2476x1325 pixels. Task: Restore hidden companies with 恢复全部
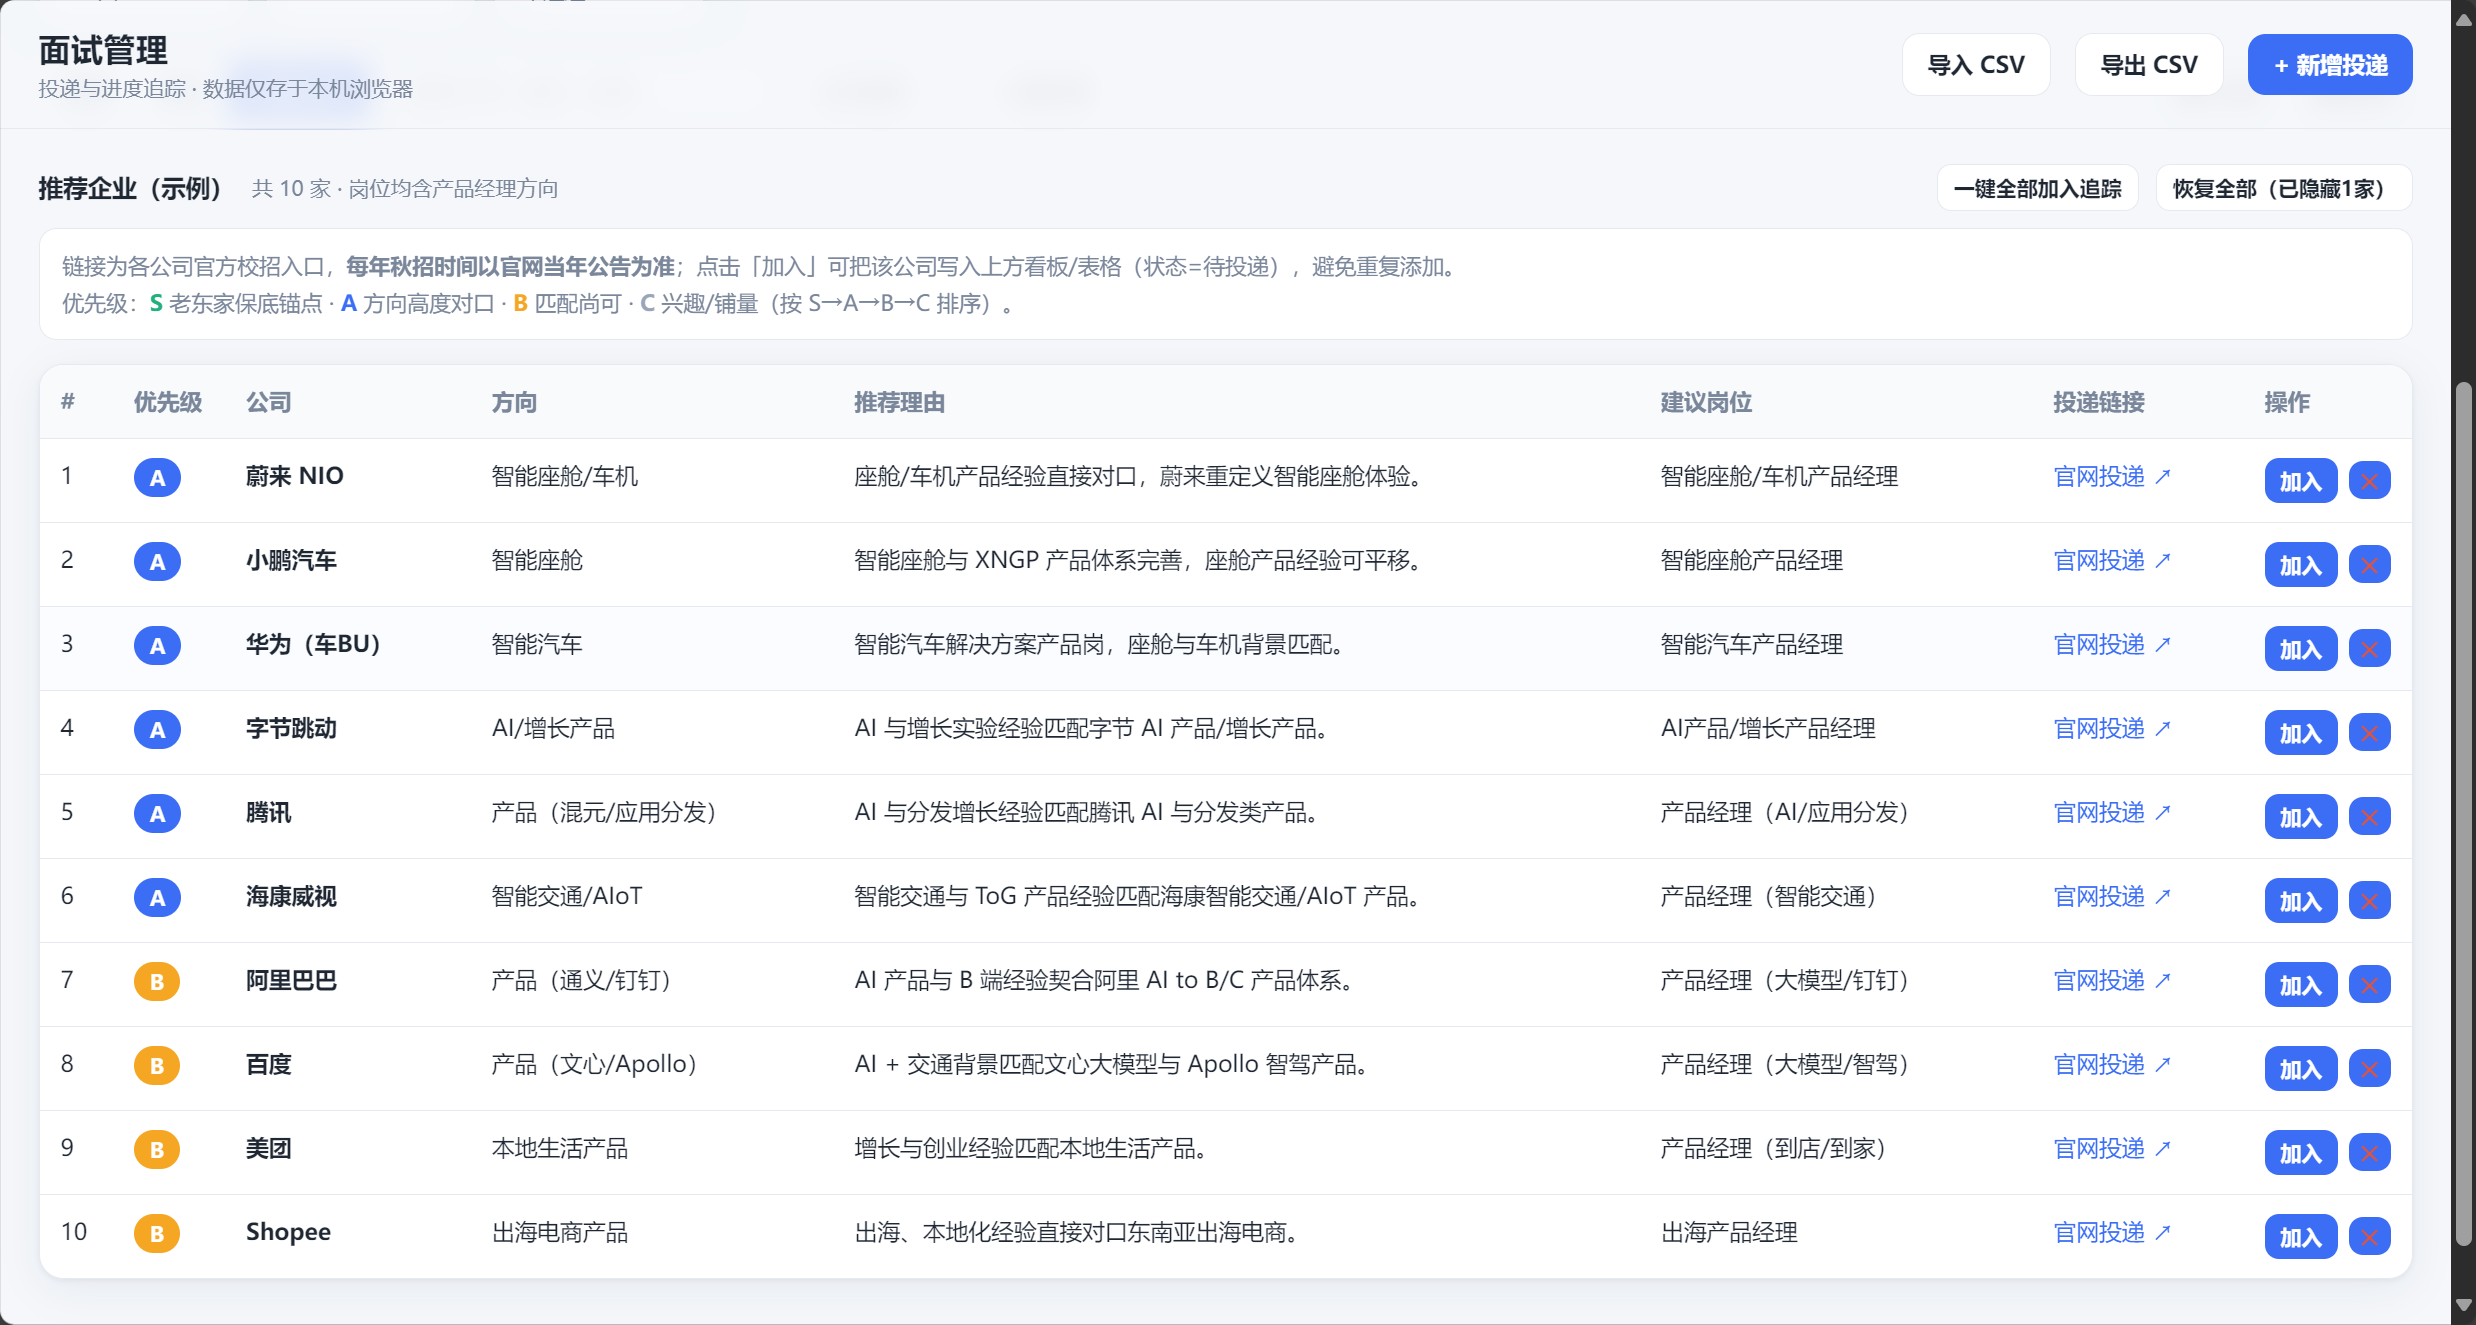pos(2284,188)
